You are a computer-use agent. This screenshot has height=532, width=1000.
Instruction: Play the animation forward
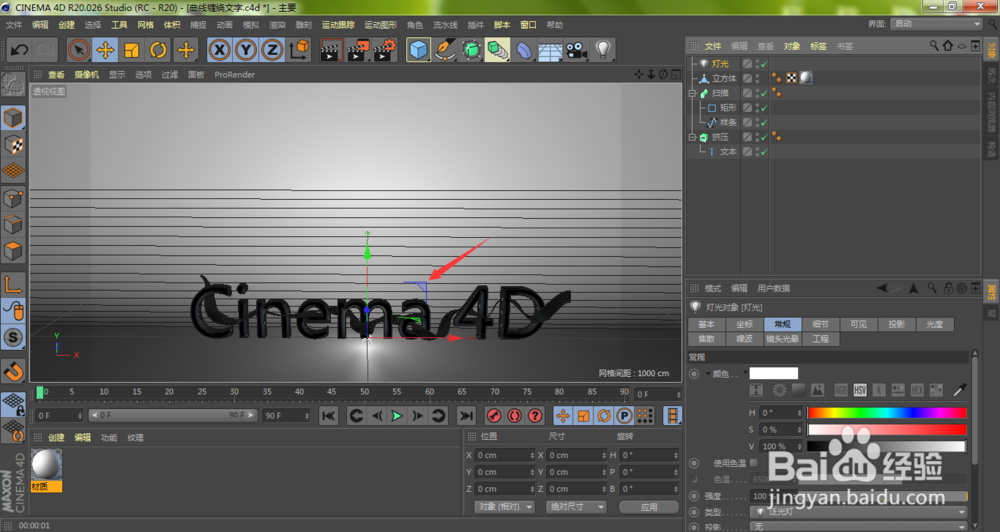tap(397, 416)
